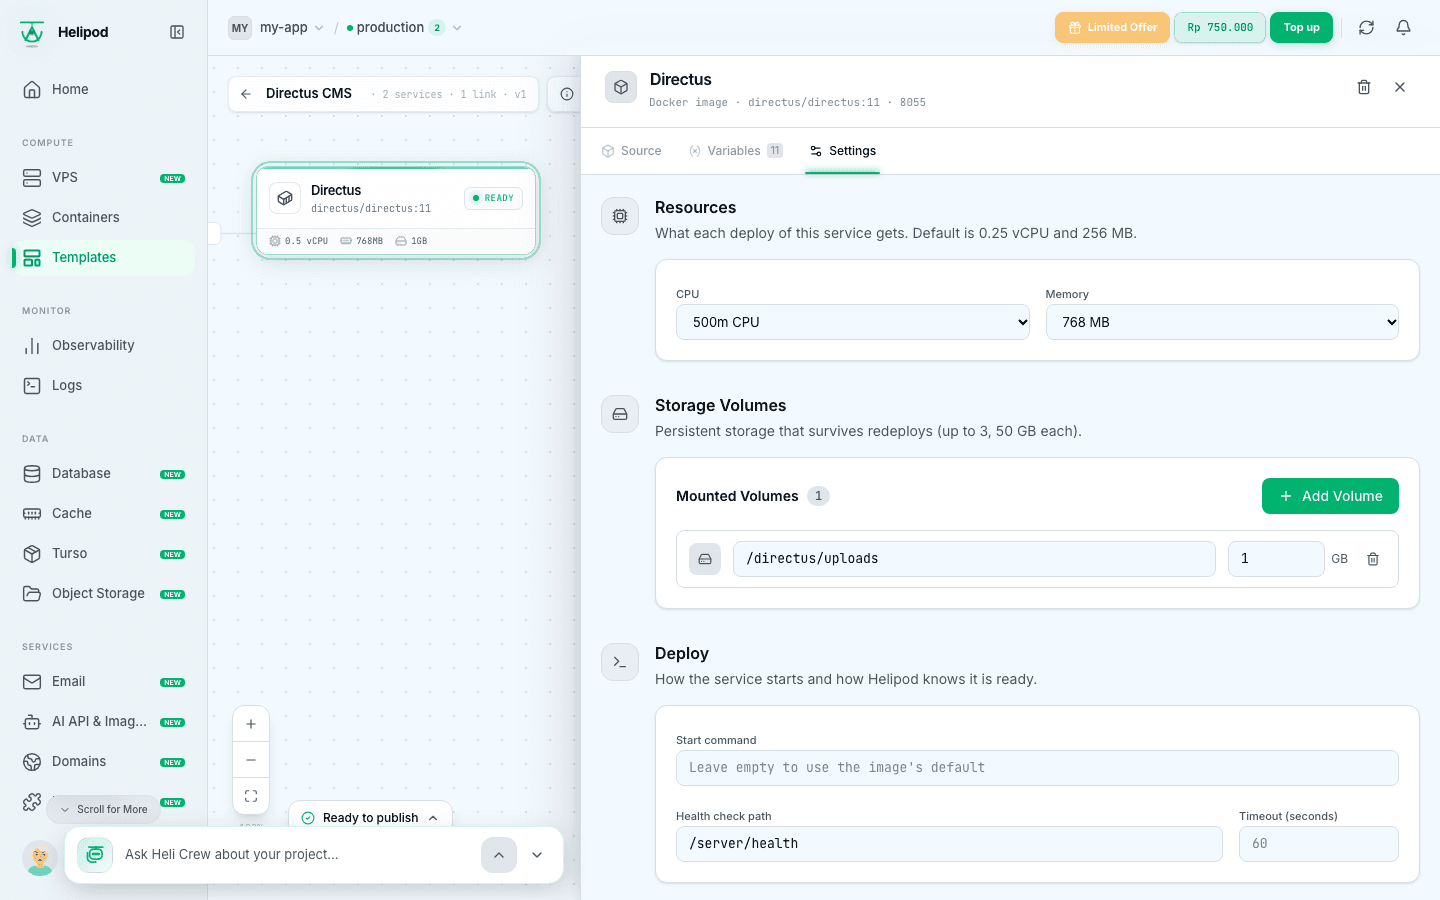Zoom out on the canvas

tap(251, 760)
